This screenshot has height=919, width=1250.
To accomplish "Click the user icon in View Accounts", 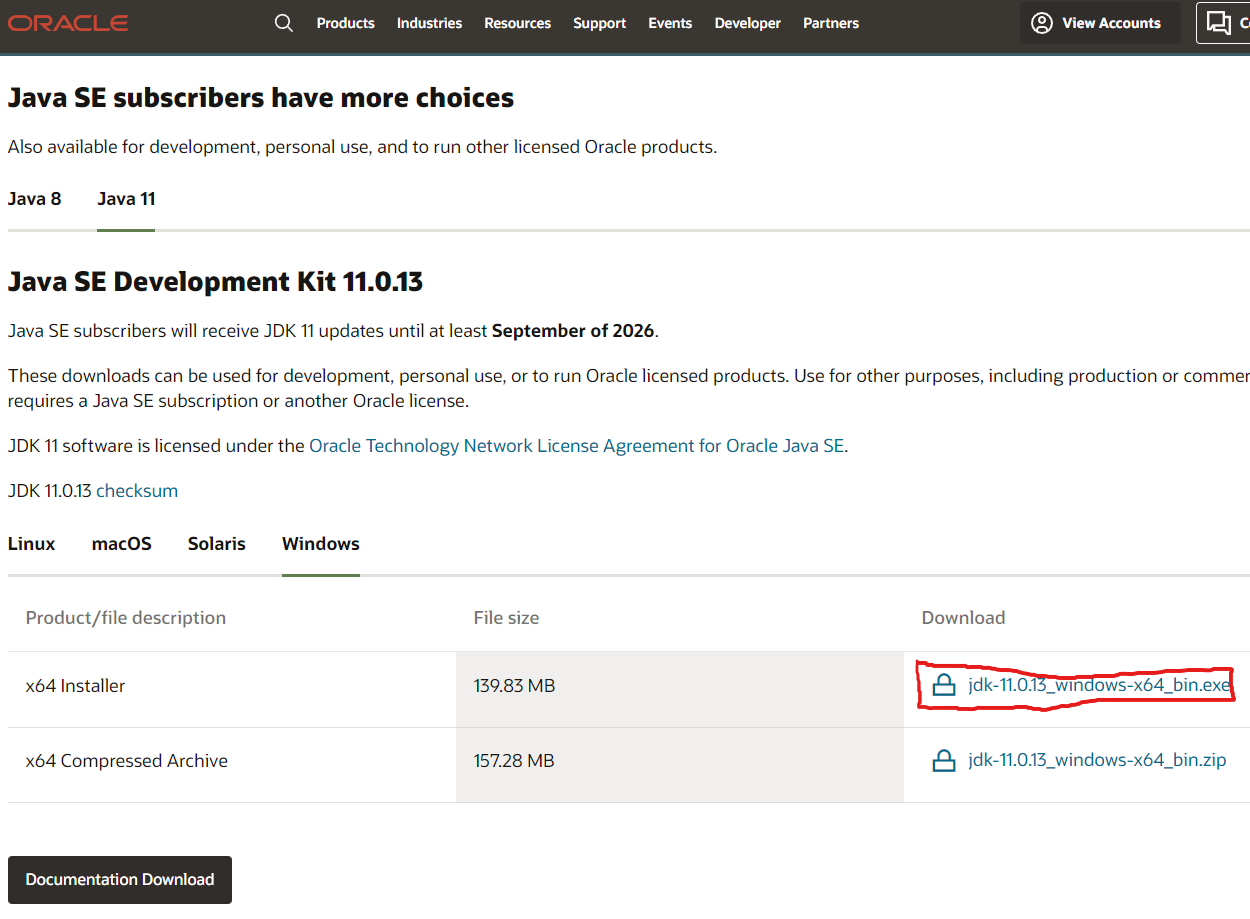I will 1042,23.
